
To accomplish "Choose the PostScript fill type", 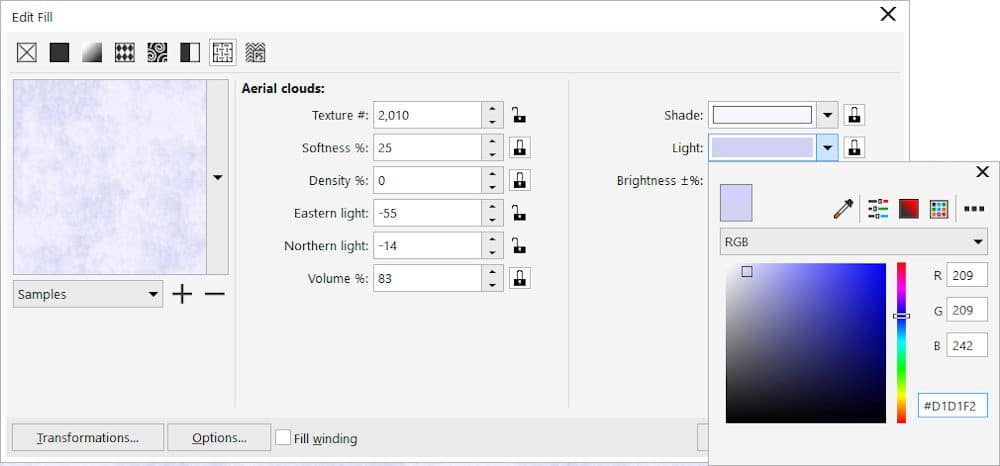I will pyautogui.click(x=255, y=52).
